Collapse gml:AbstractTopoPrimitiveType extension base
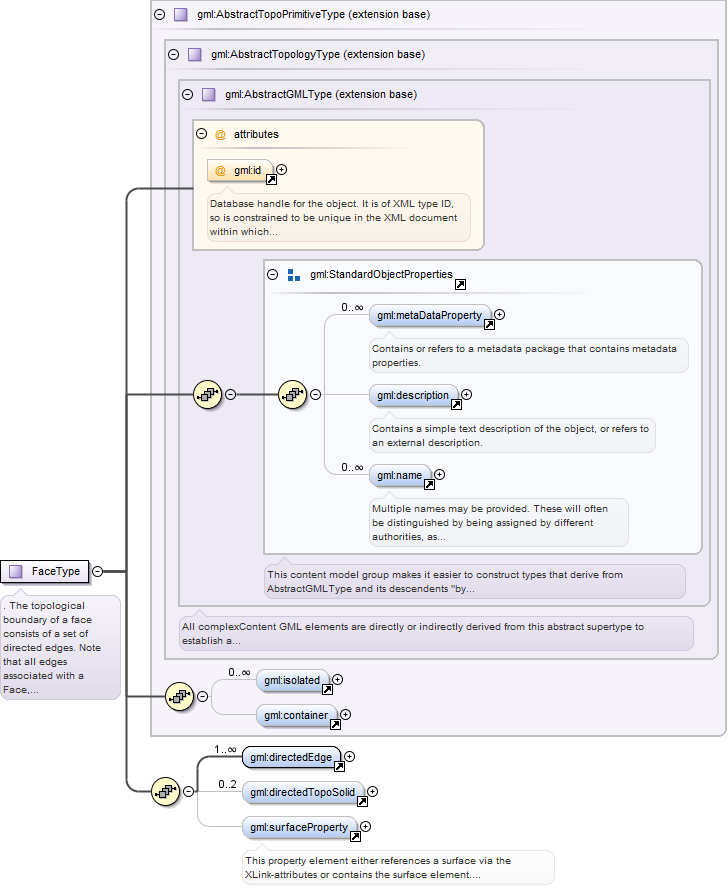This screenshot has width=728, height=888. click(x=160, y=14)
